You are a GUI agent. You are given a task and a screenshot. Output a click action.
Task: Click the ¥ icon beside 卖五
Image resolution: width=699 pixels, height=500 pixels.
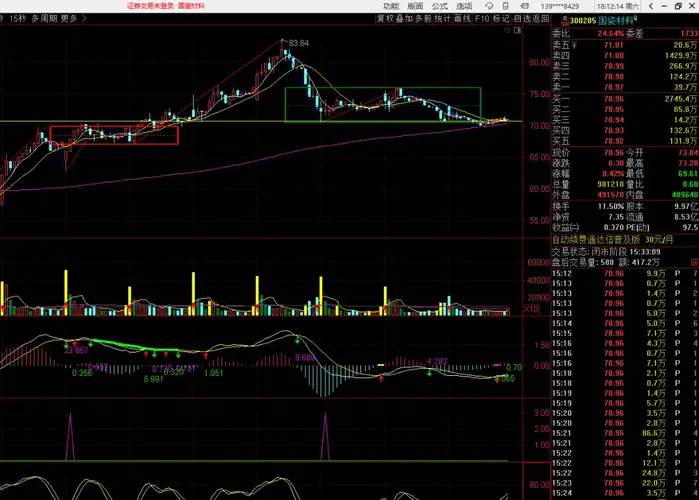574,45
